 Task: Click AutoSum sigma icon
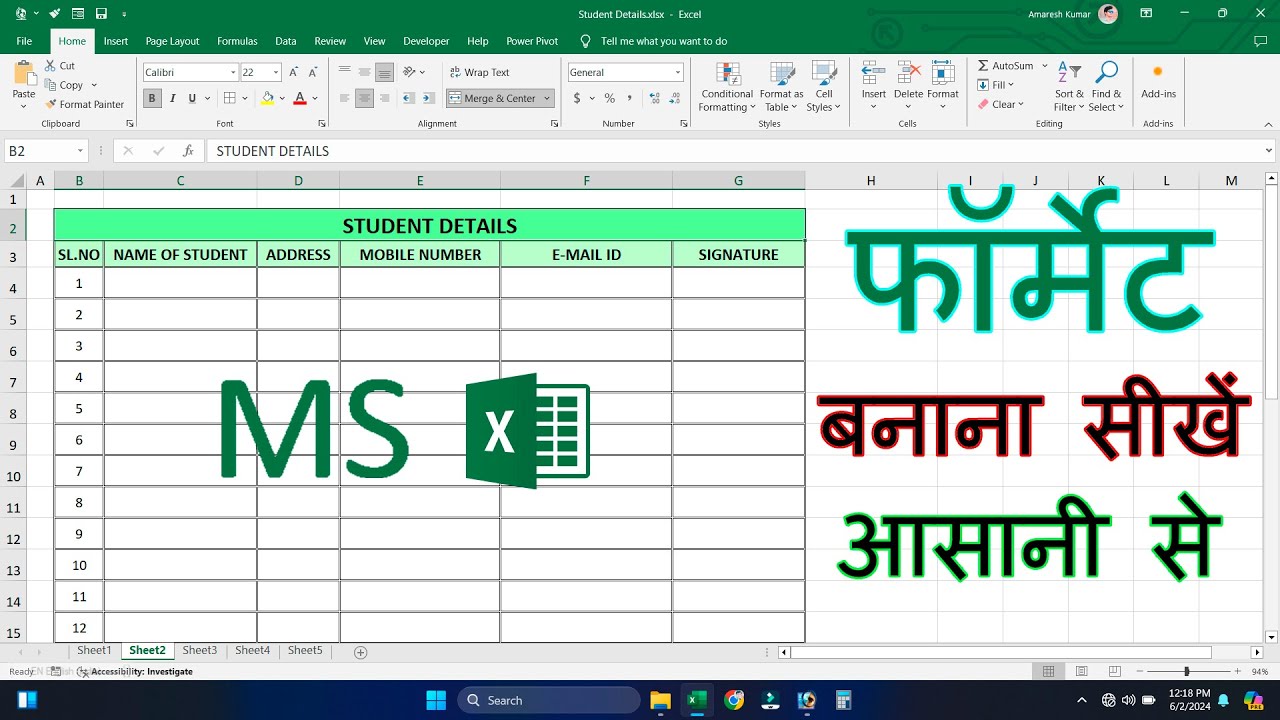point(983,66)
